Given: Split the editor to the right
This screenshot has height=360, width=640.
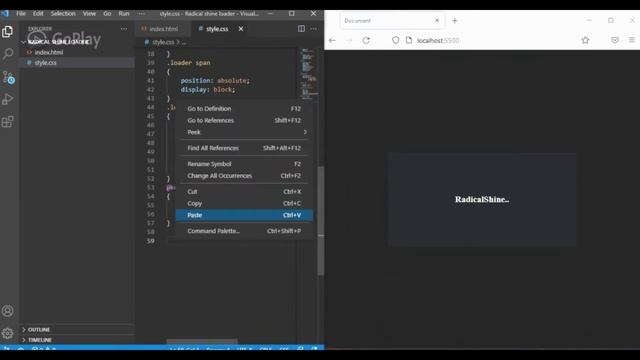Looking at the screenshot, I should pyautogui.click(x=301, y=29).
